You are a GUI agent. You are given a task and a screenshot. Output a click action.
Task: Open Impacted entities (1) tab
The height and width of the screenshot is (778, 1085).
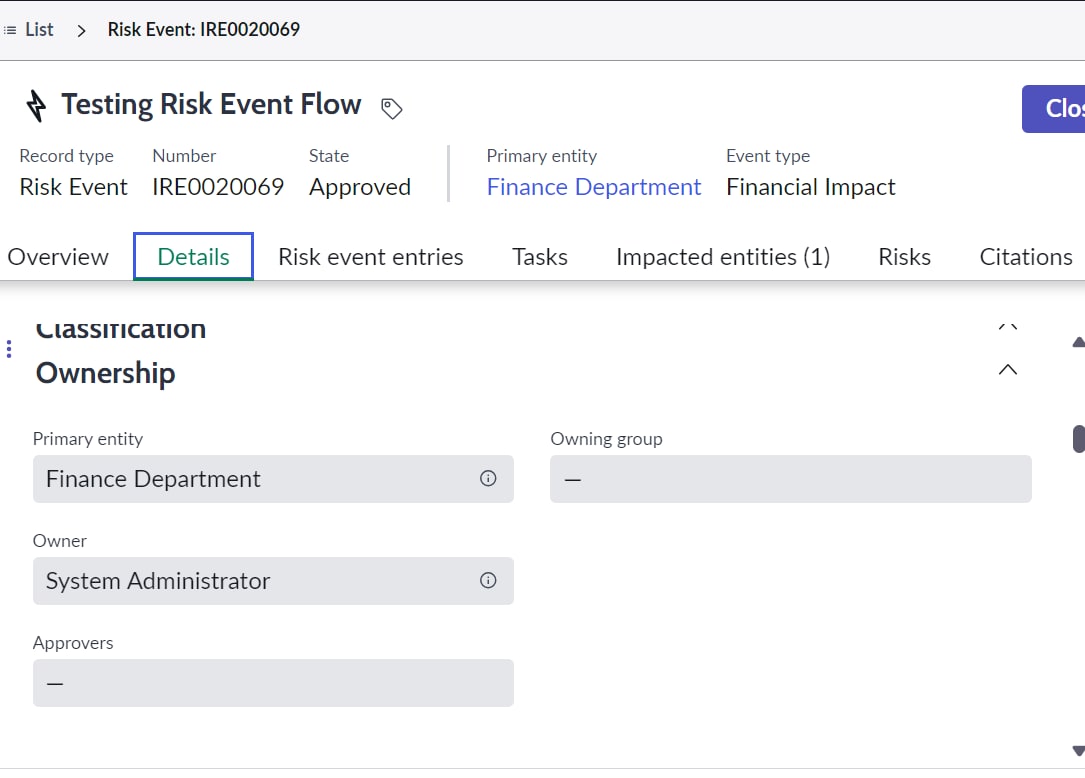coord(723,257)
